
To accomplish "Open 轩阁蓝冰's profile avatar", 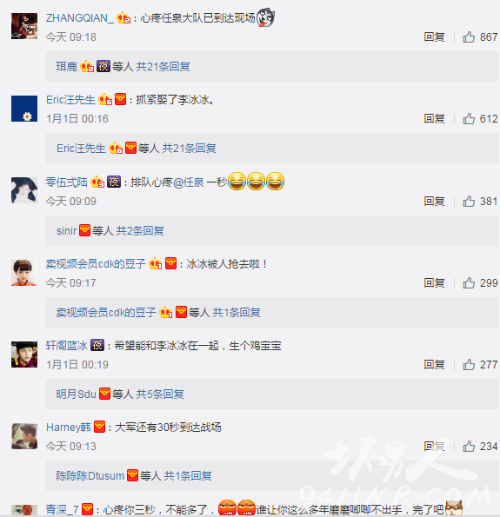I will point(24,354).
